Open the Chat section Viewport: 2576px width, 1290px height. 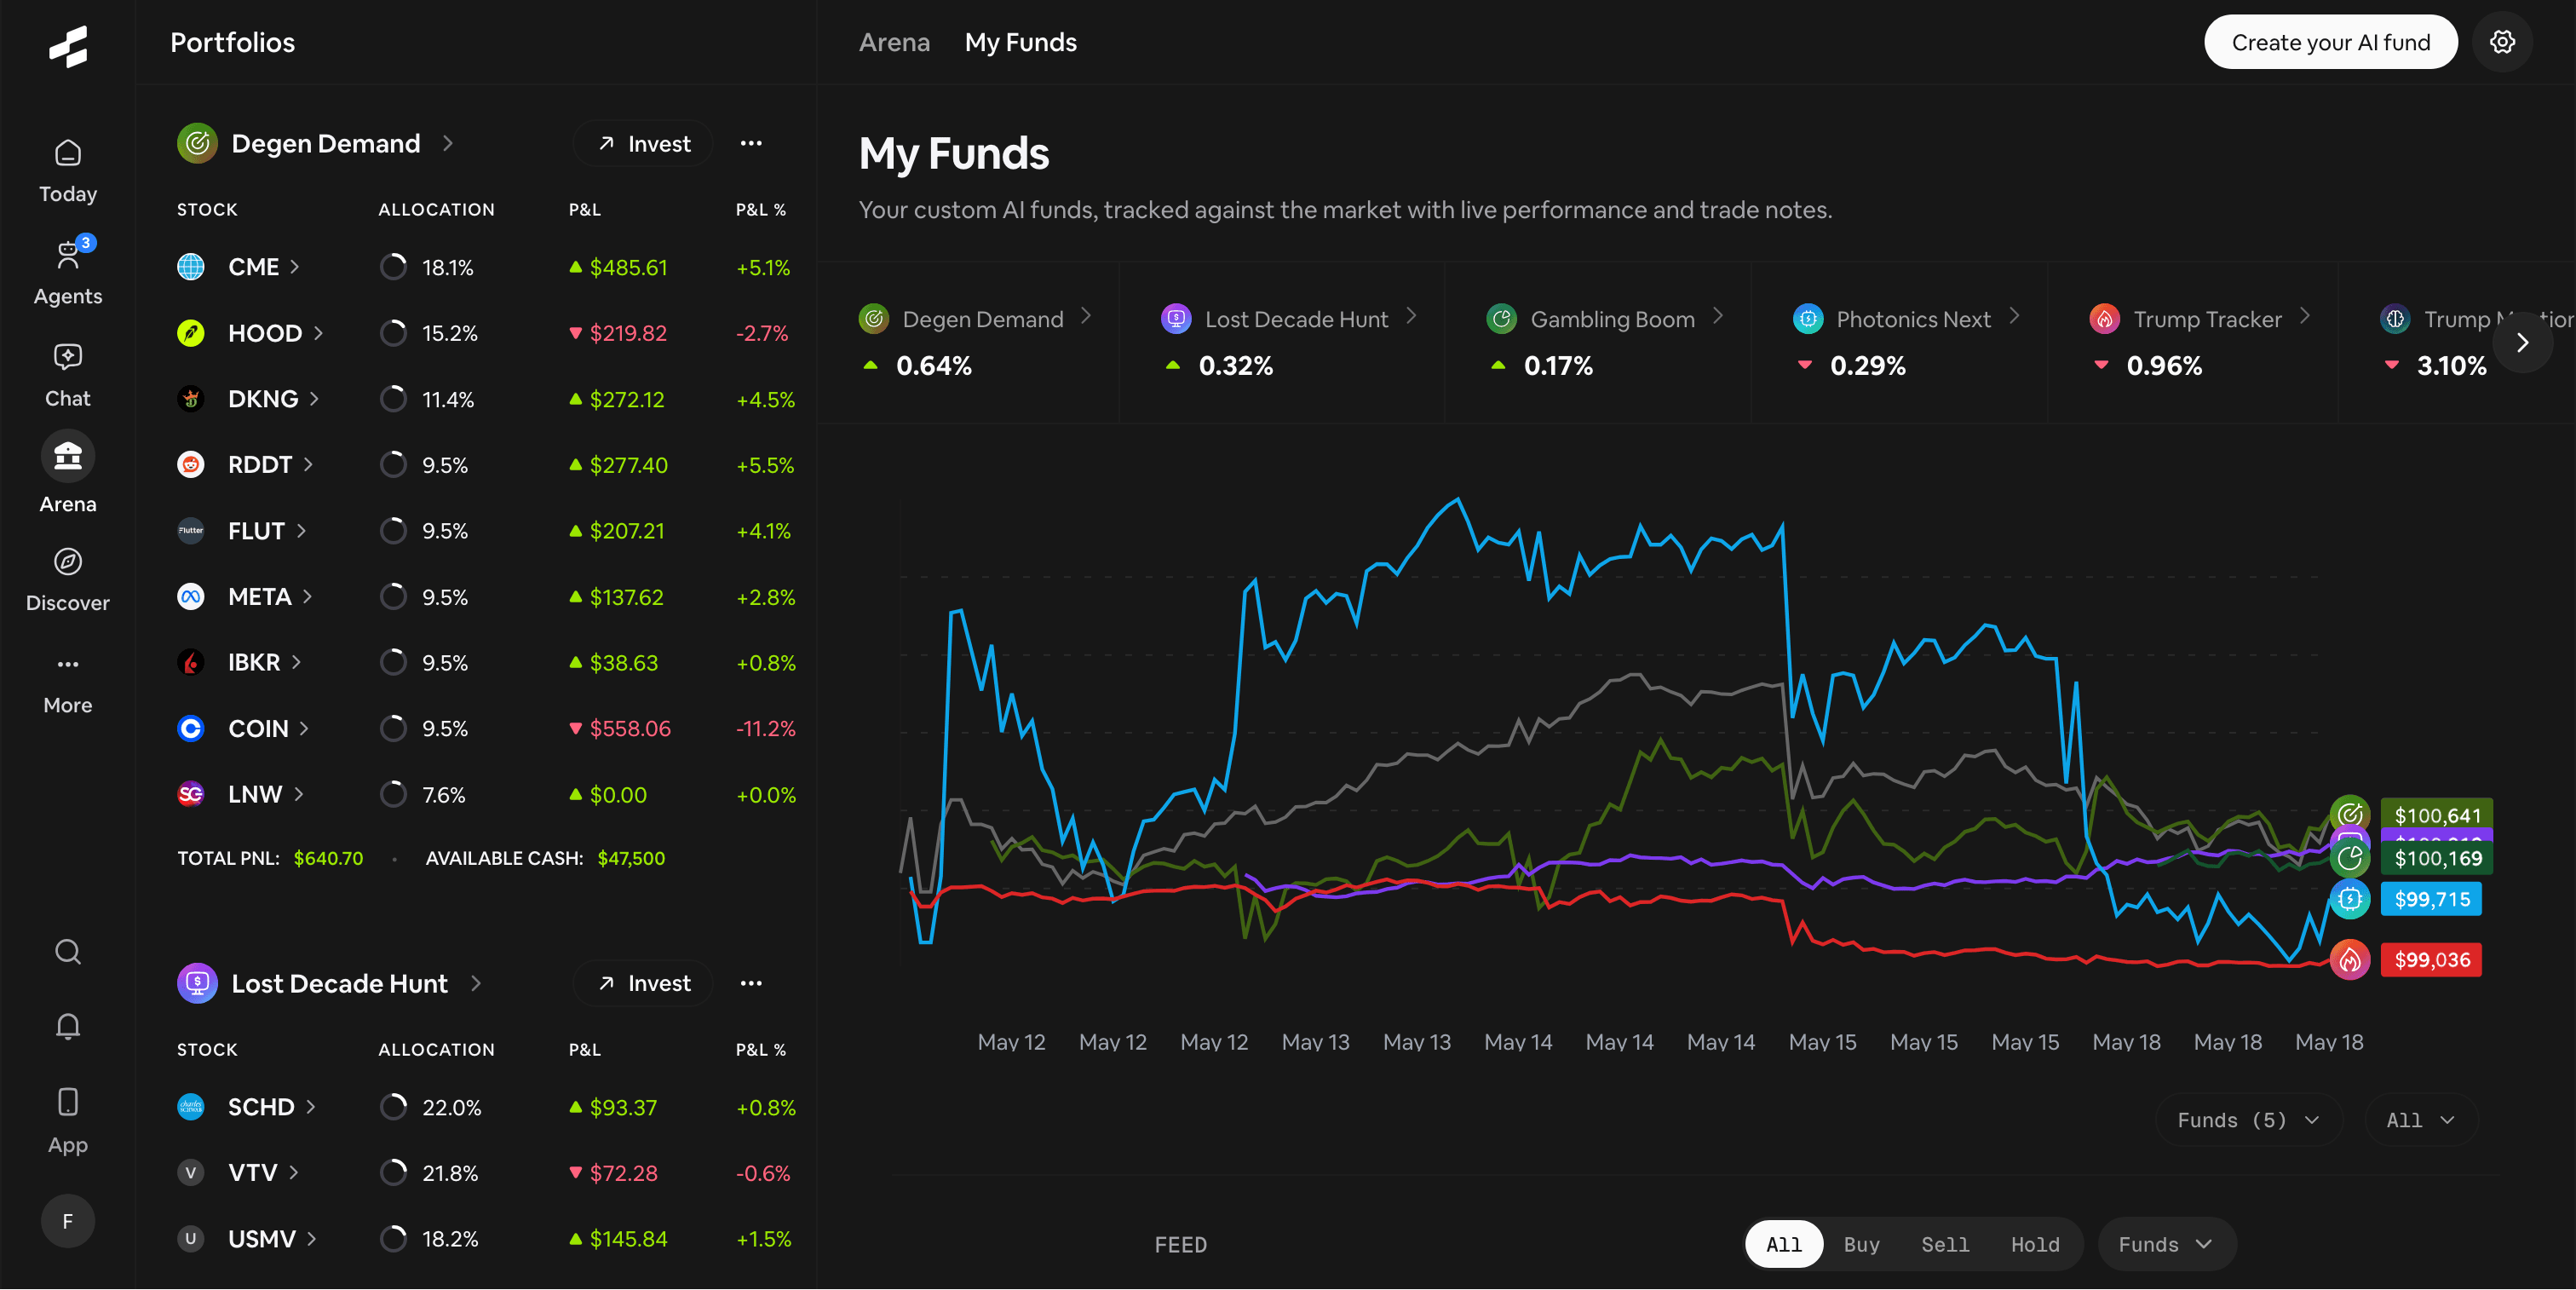point(68,376)
